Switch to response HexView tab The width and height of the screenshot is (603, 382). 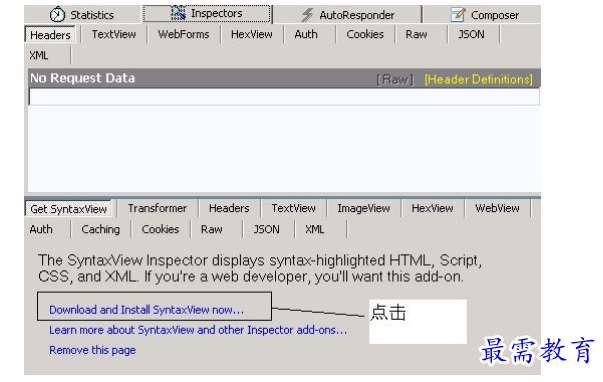click(x=432, y=208)
